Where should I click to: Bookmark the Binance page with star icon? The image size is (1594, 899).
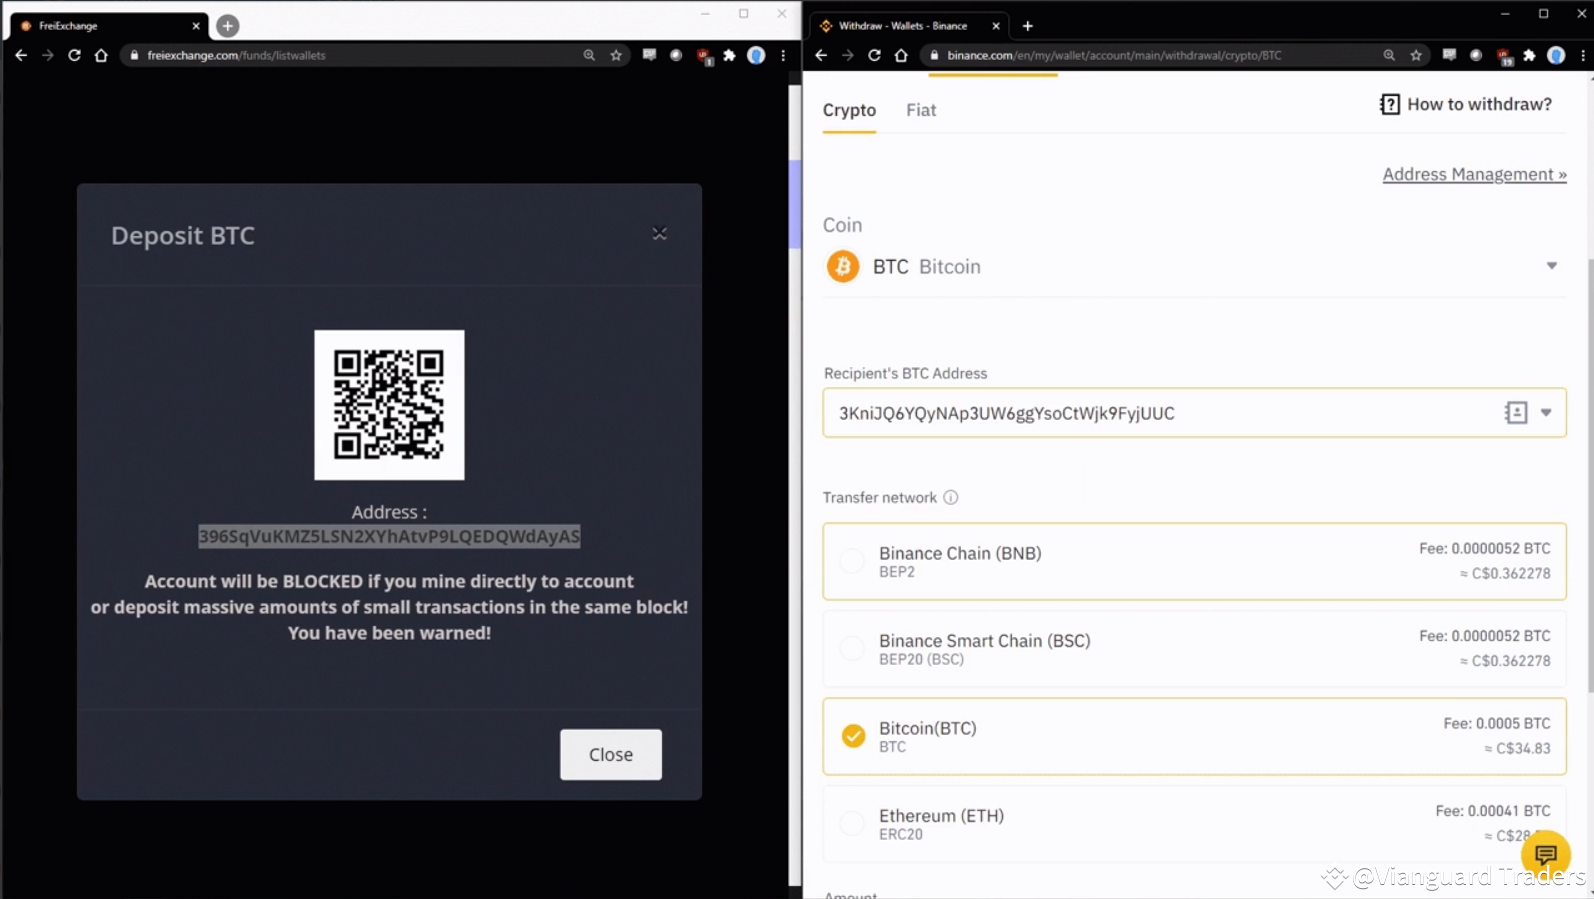[x=1416, y=55]
